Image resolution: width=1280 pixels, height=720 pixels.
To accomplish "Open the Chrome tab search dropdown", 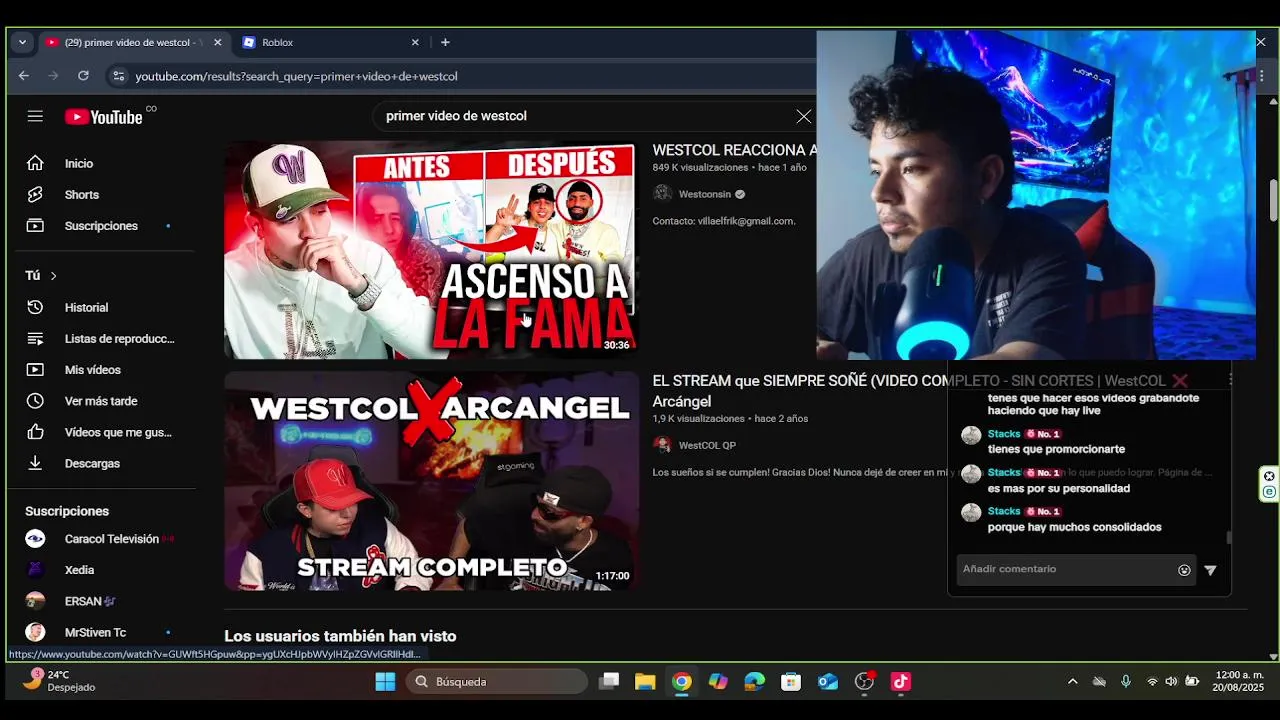I will pos(22,42).
